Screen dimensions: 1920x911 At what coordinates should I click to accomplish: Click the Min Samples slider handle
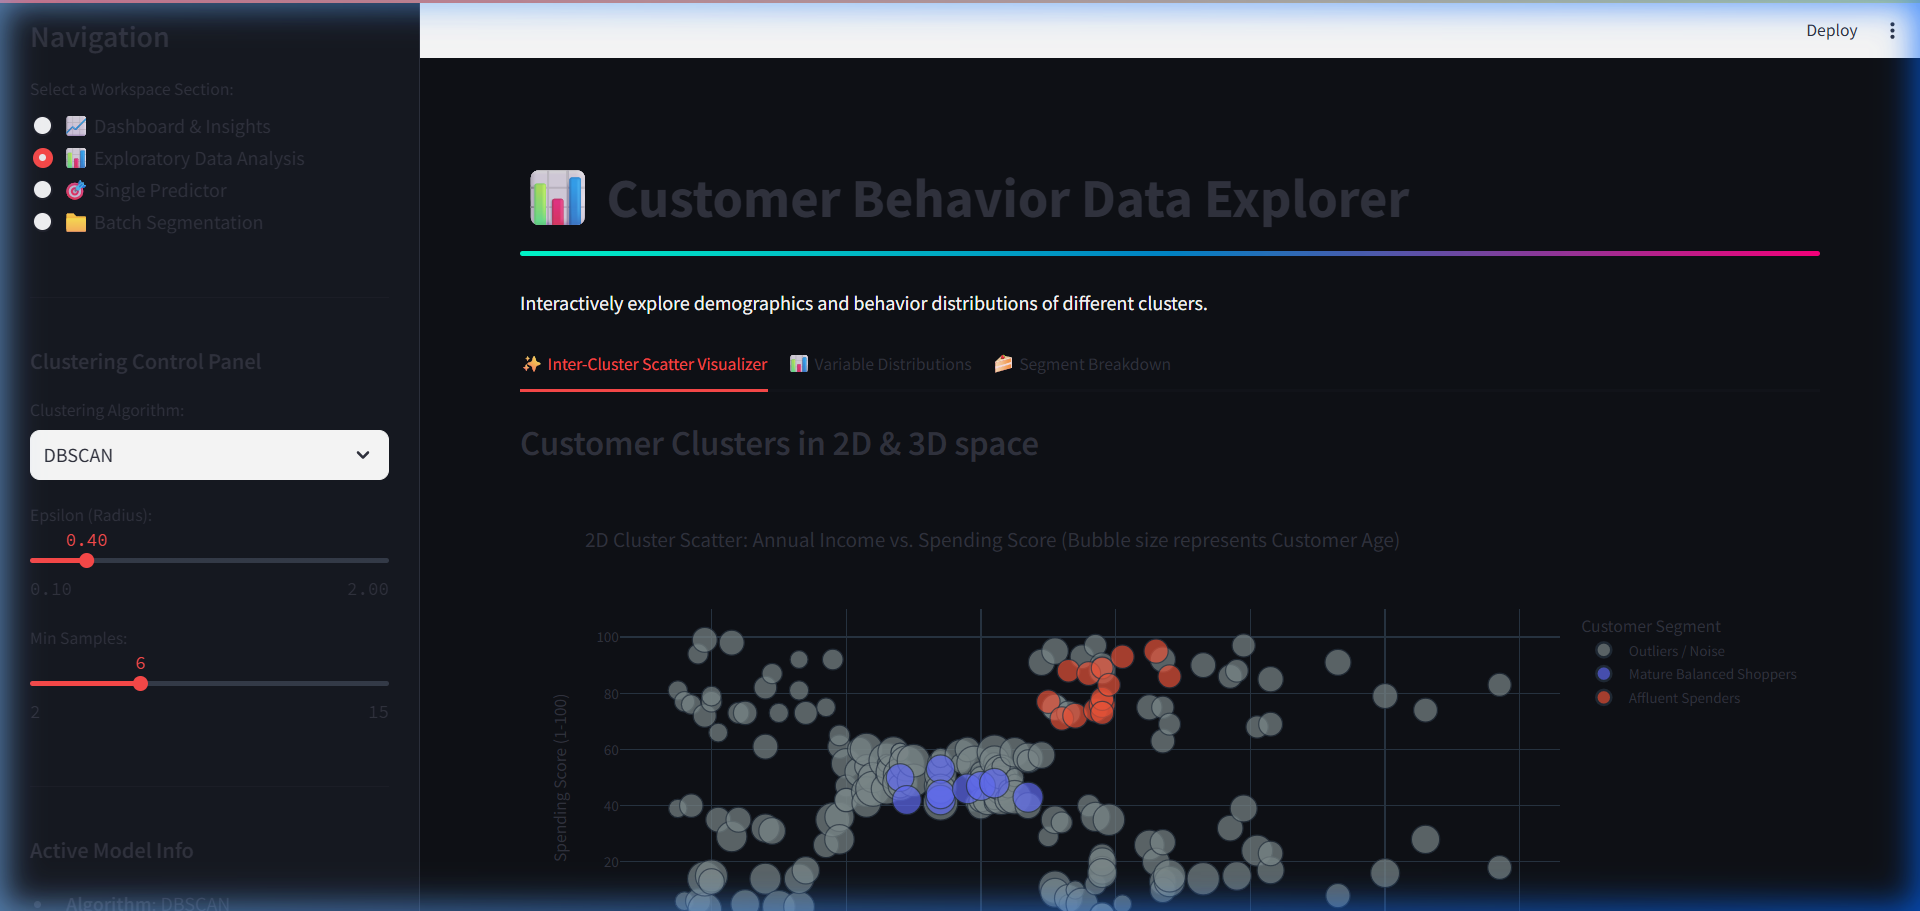[x=140, y=684]
